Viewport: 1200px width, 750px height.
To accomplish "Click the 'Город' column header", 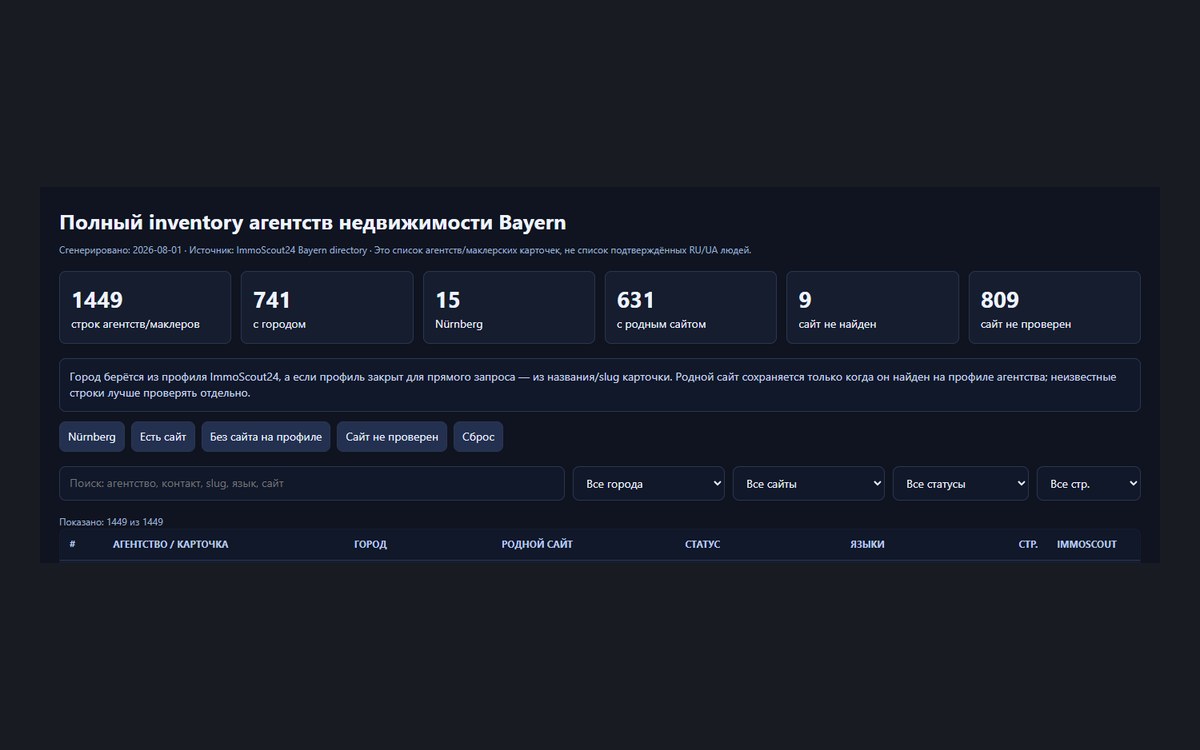I will [x=370, y=544].
